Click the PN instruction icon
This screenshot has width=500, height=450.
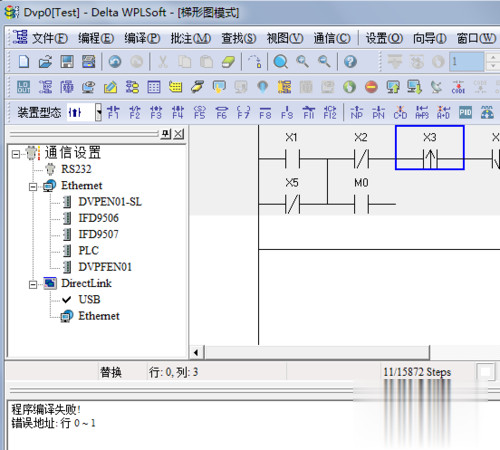tap(378, 112)
